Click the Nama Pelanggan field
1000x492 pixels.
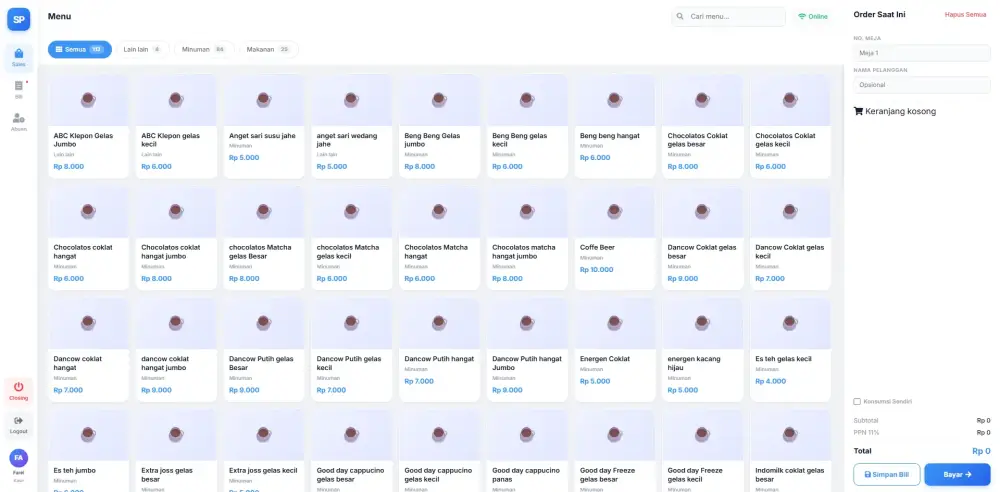920,85
